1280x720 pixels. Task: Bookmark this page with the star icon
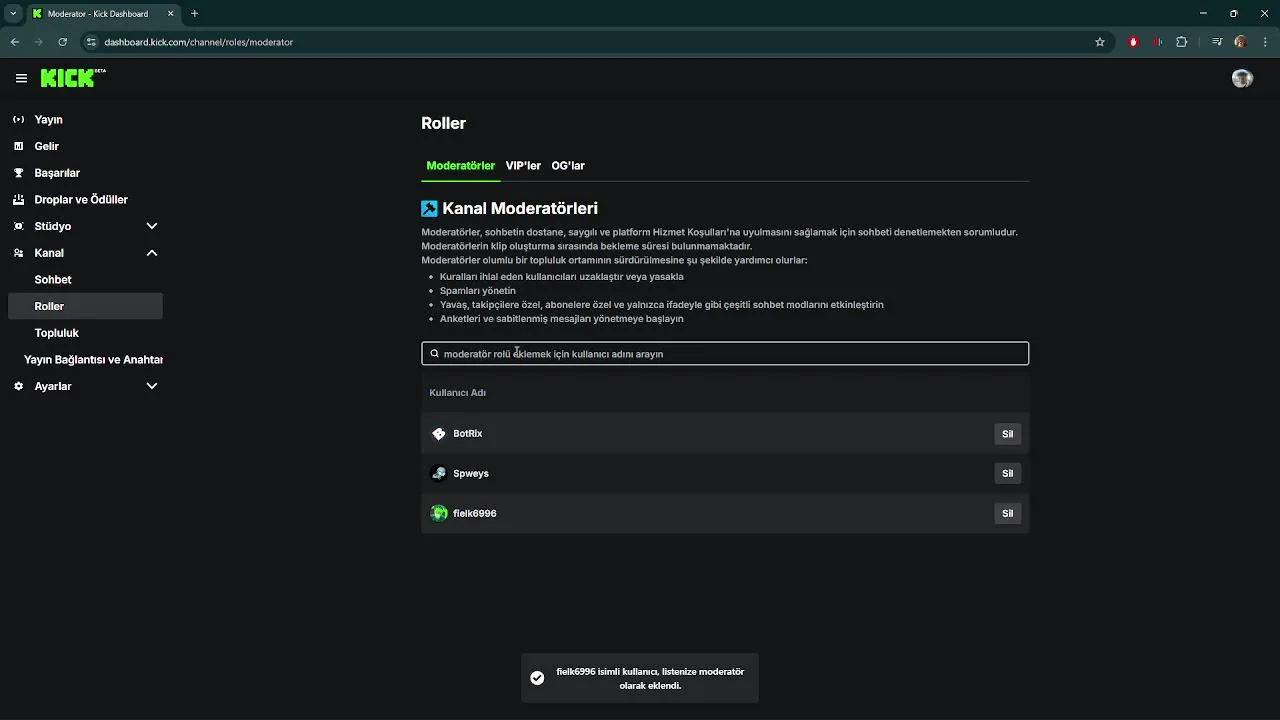1100,42
